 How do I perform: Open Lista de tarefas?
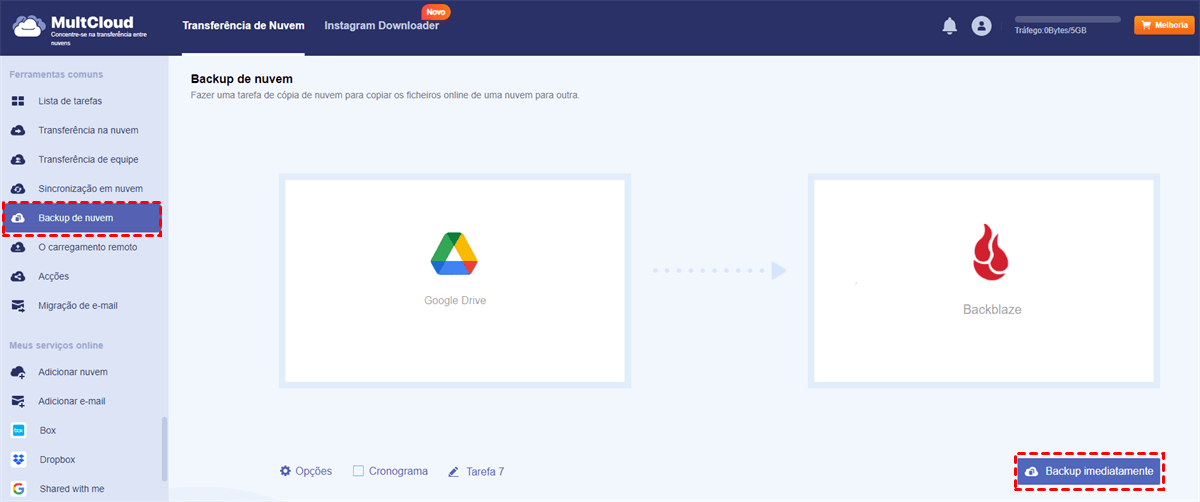[x=70, y=101]
